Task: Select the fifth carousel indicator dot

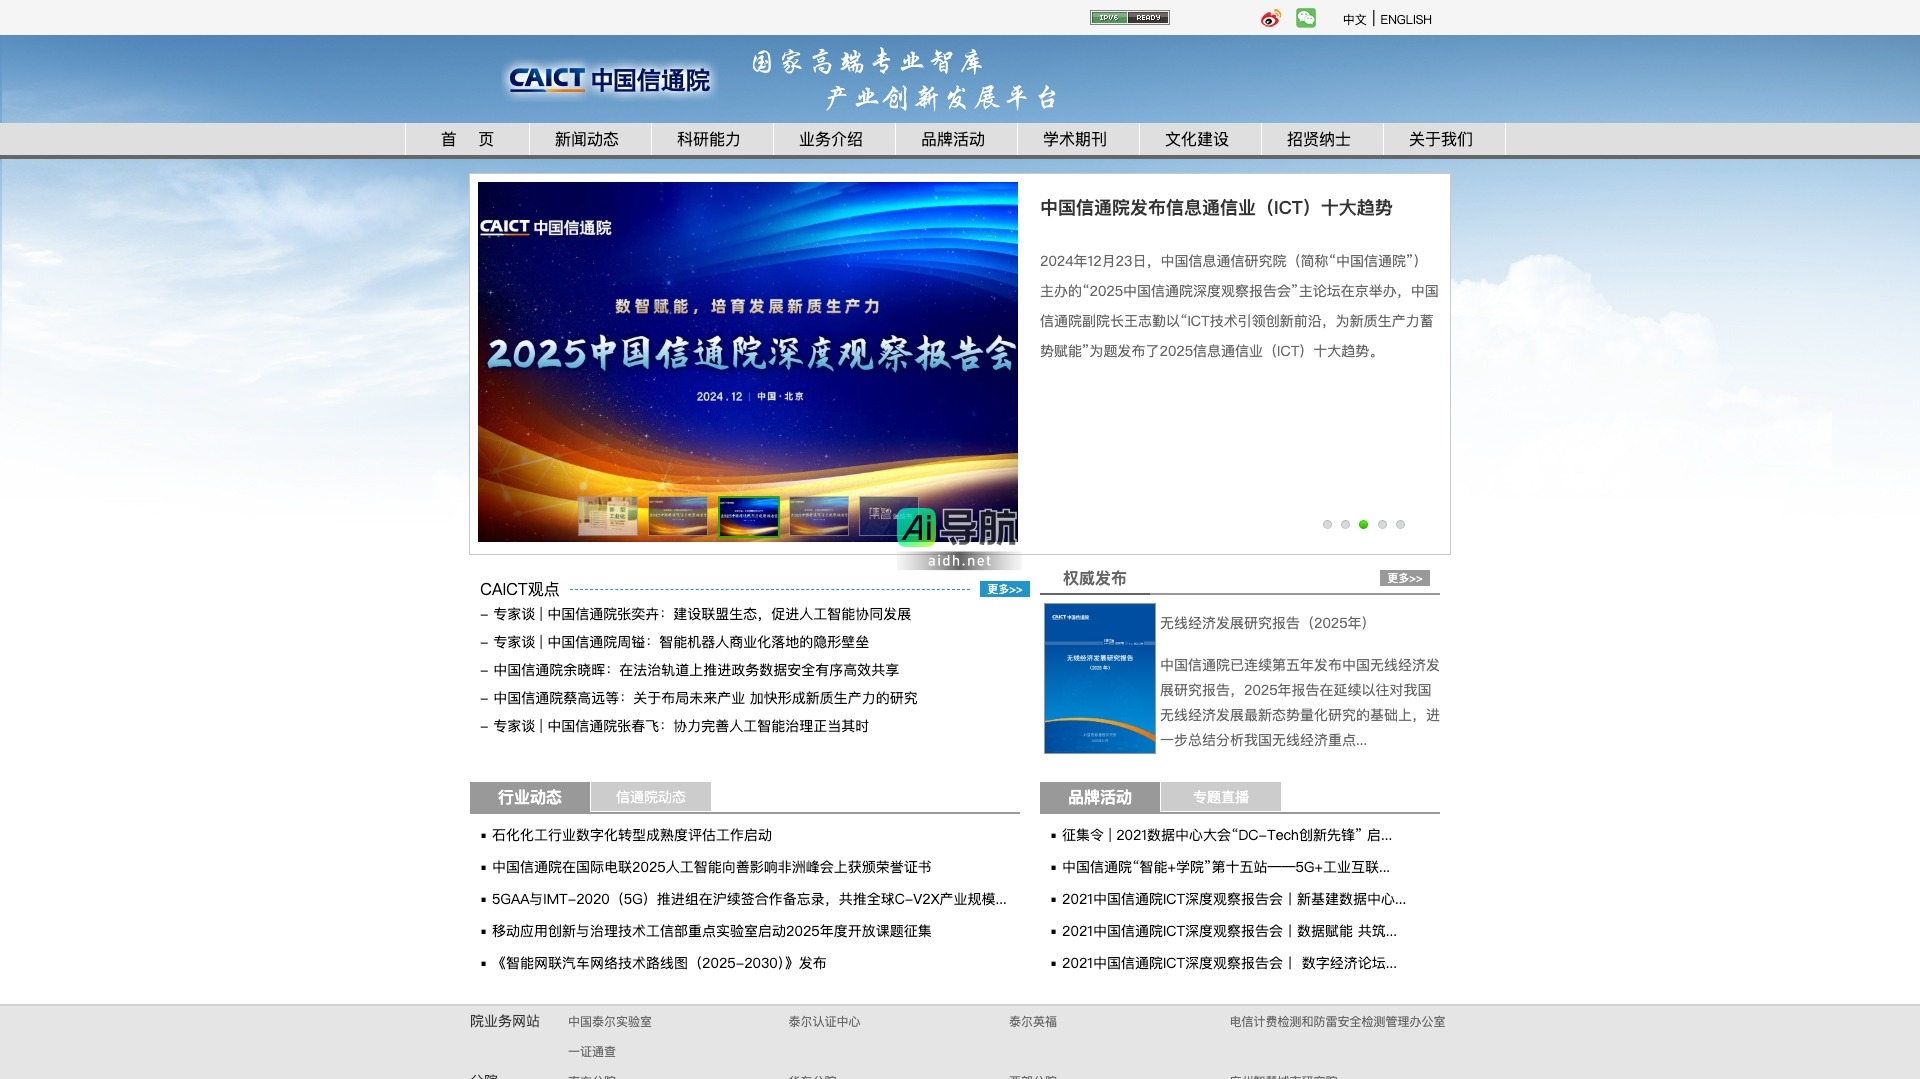Action: [1401, 524]
